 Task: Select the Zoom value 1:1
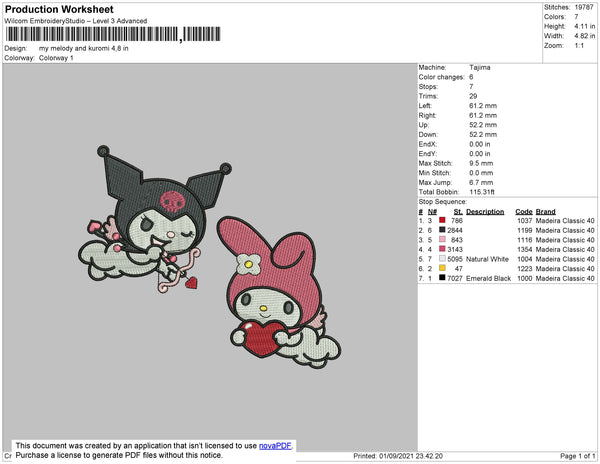(x=579, y=46)
